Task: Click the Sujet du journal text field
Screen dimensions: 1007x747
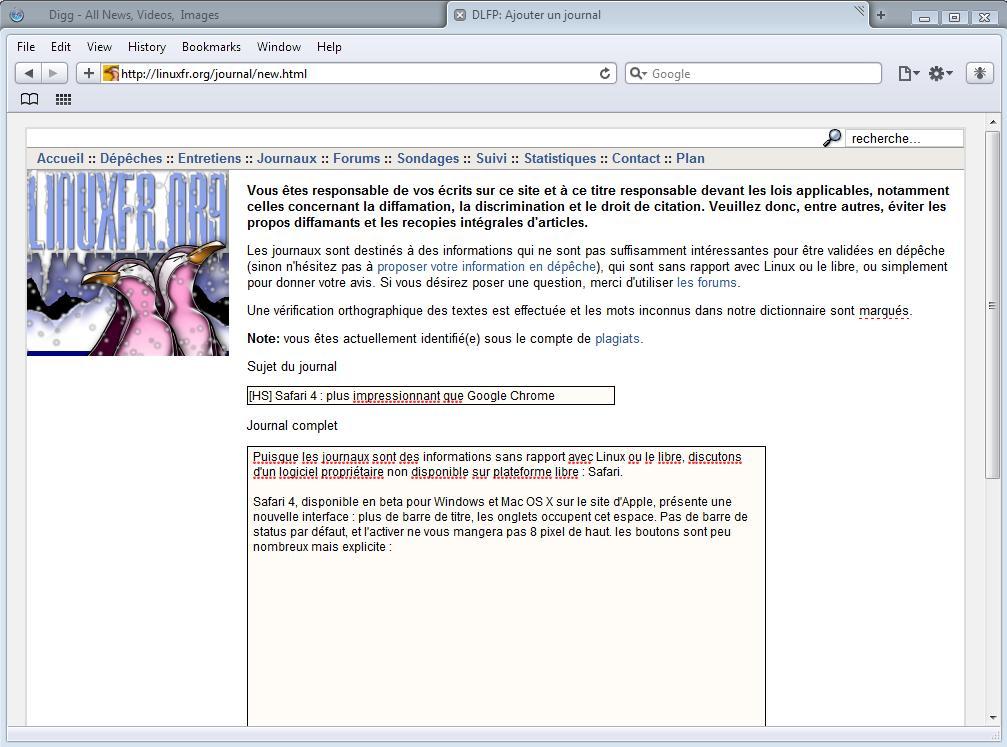Action: click(x=431, y=396)
